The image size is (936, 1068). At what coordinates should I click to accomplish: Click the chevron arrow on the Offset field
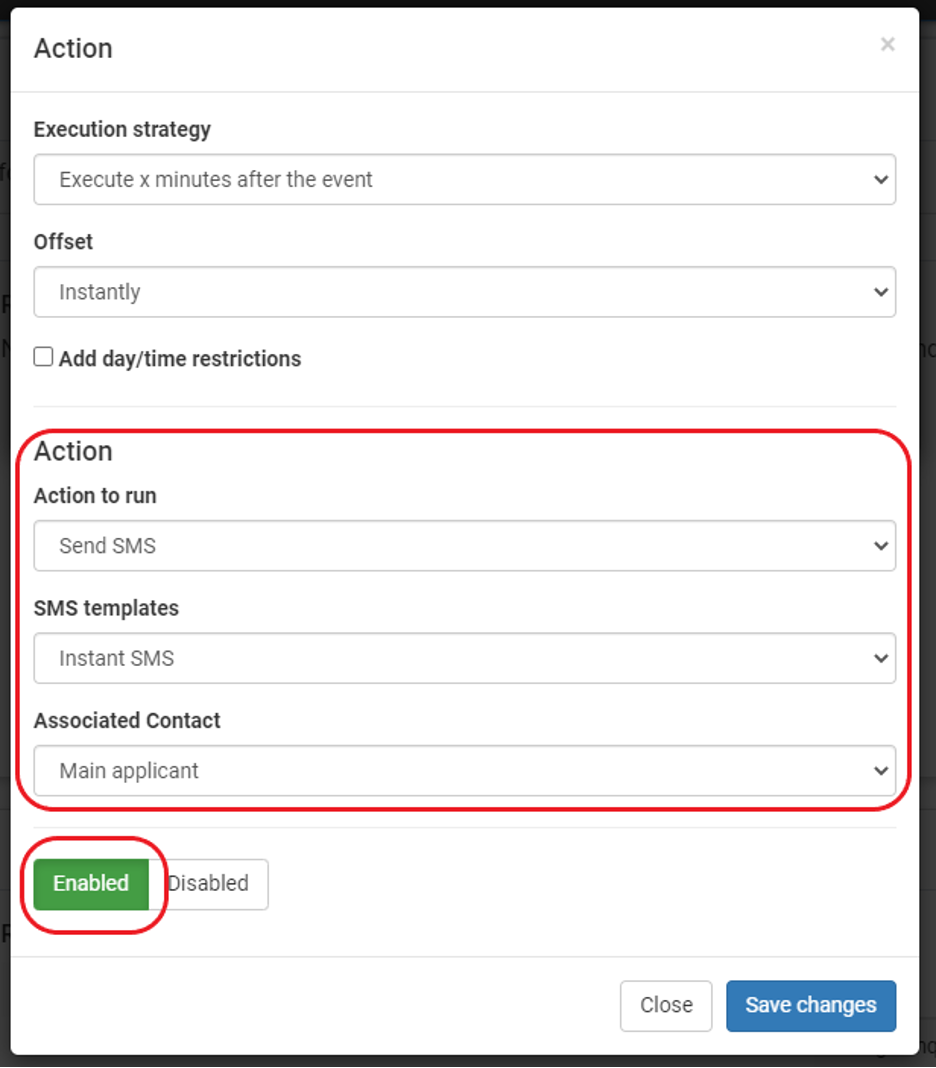pos(881,292)
